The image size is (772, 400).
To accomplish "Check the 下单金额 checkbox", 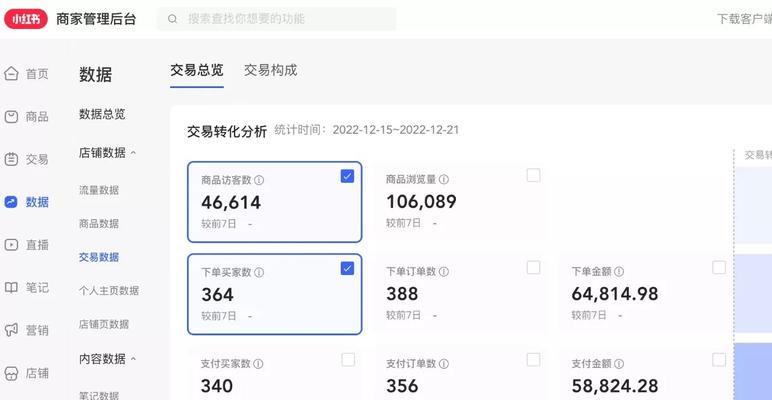I will tap(719, 267).
